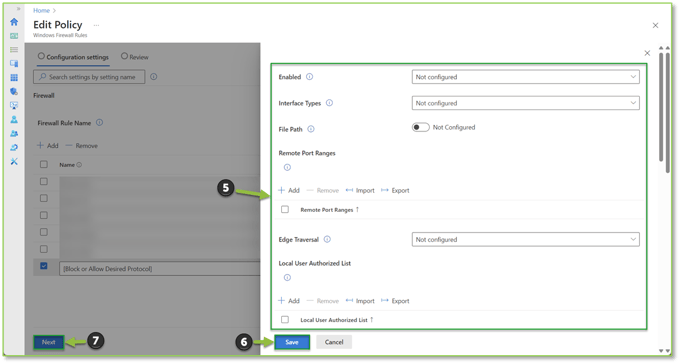The height and width of the screenshot is (364, 680).
Task: Open the ellipsis menu beside Edit Policy
Action: click(x=96, y=25)
